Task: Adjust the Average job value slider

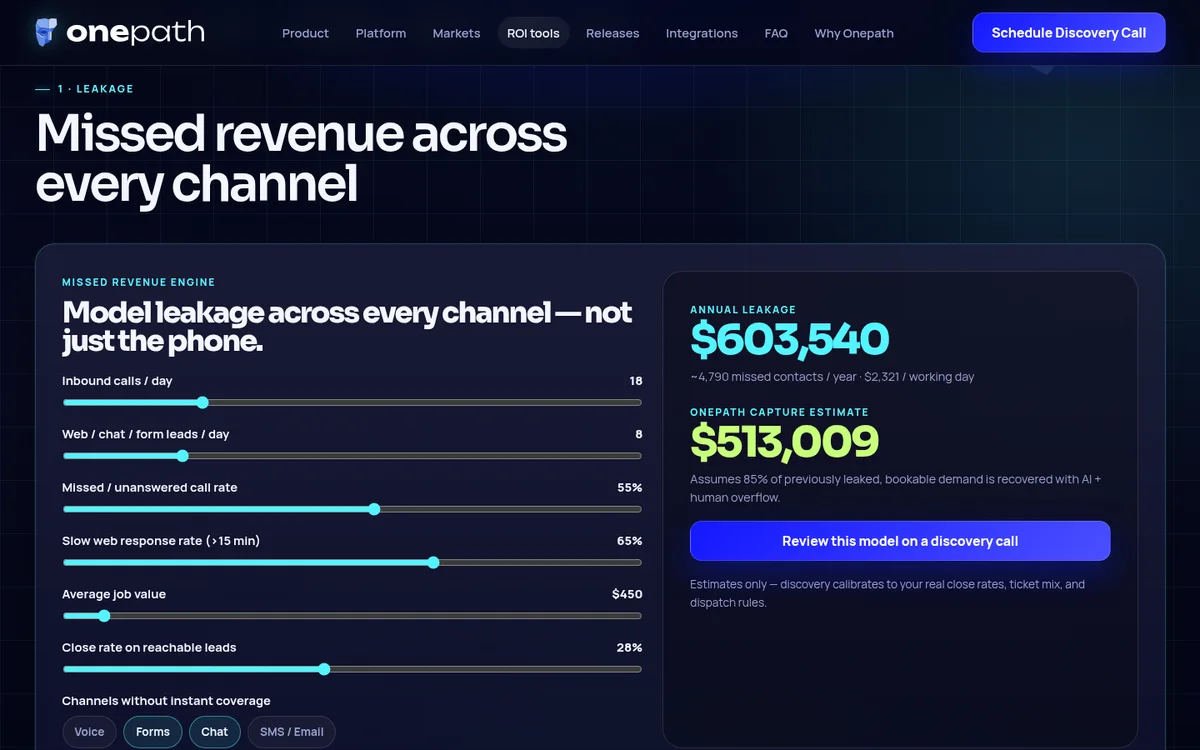Action: 352,615
